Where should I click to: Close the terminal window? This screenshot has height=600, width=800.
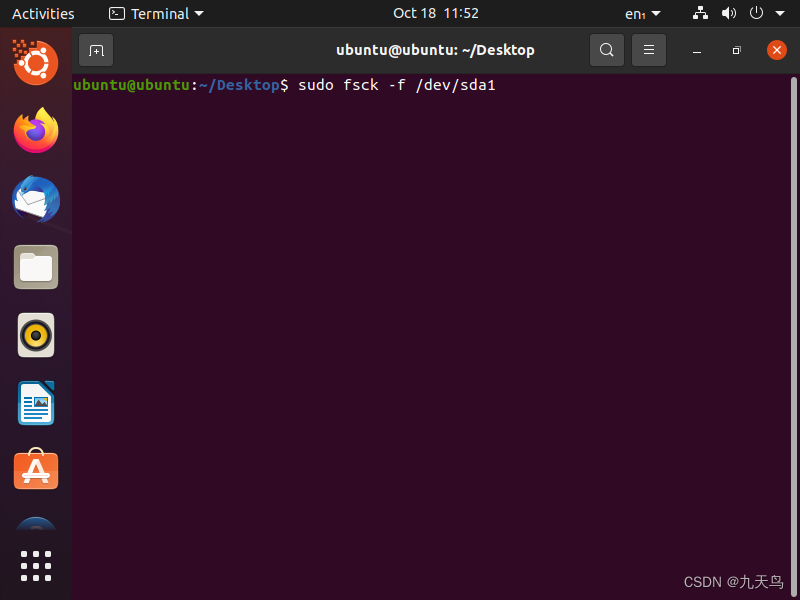click(777, 50)
